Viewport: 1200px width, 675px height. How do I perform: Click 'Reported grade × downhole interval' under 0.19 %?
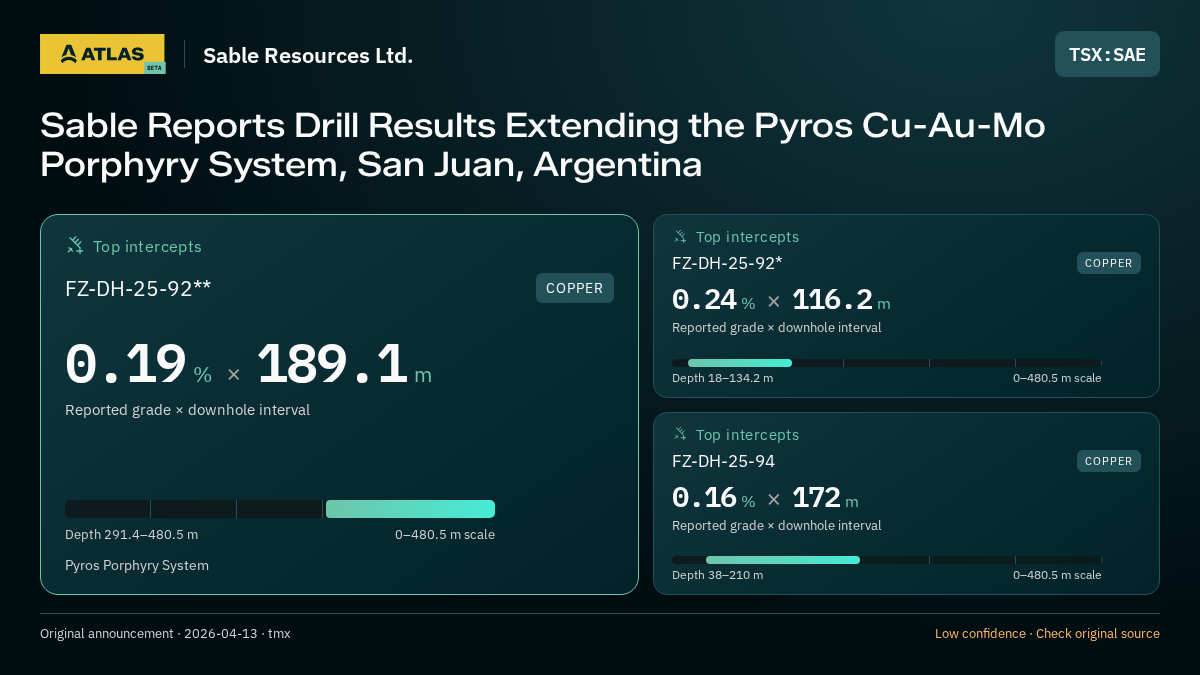point(187,410)
